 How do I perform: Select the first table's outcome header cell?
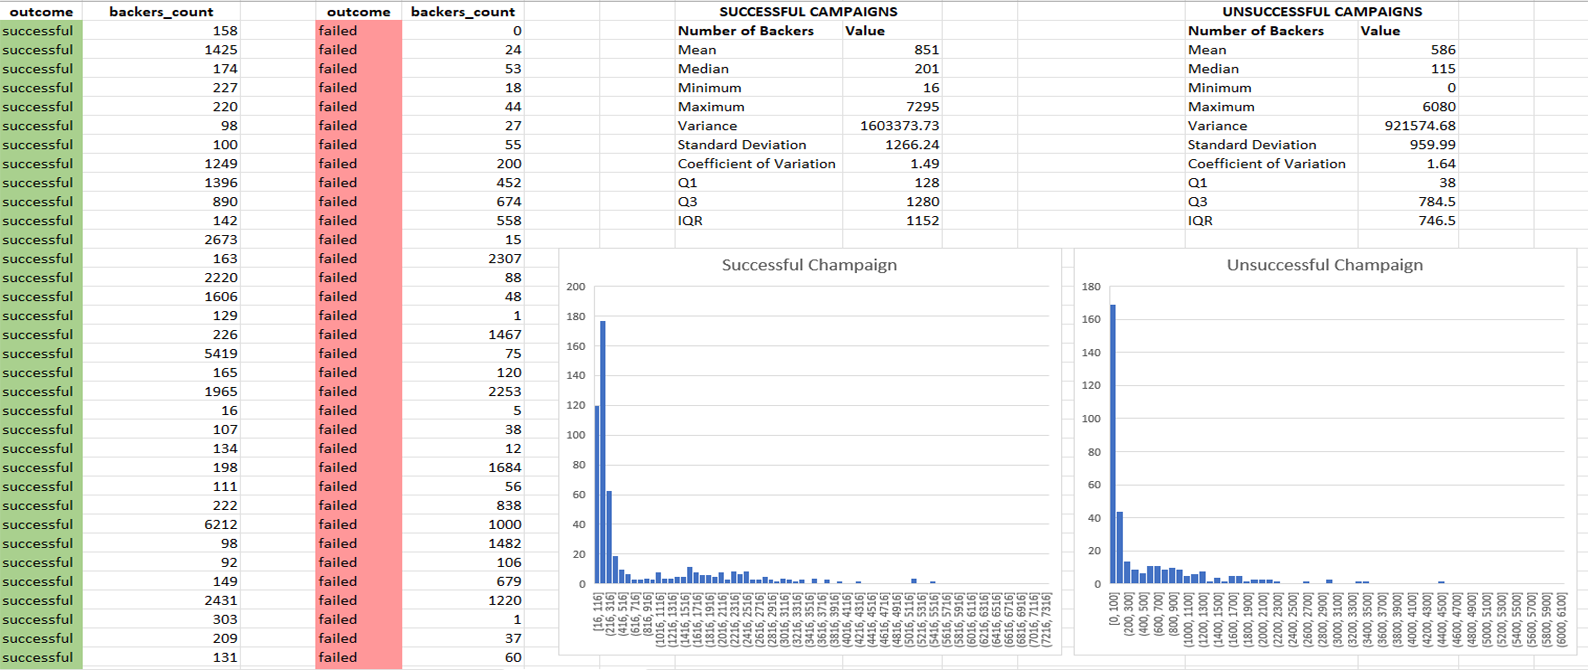[x=41, y=12]
